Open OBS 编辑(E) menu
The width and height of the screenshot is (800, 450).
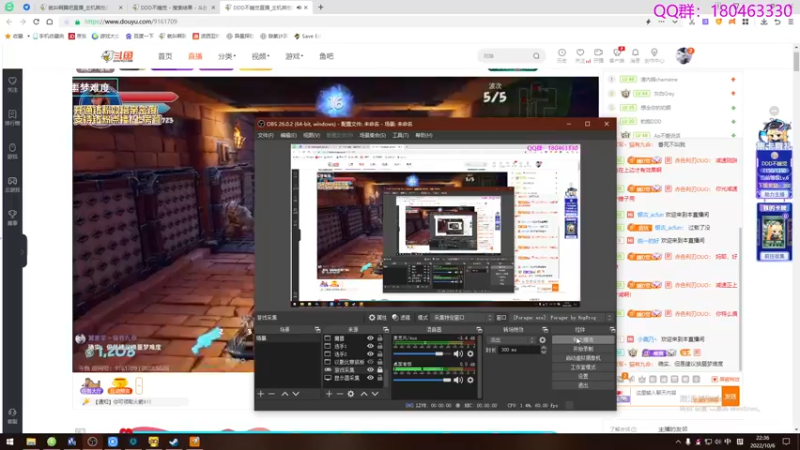click(x=288, y=135)
